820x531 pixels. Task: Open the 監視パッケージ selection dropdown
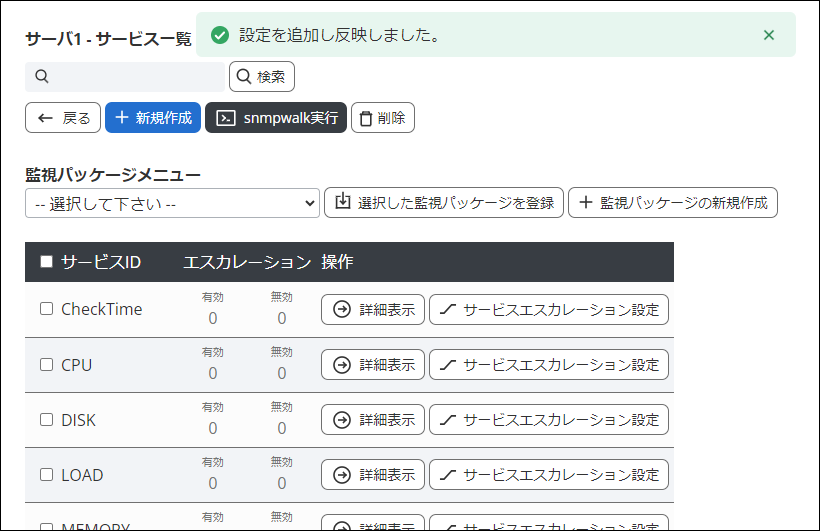172,203
